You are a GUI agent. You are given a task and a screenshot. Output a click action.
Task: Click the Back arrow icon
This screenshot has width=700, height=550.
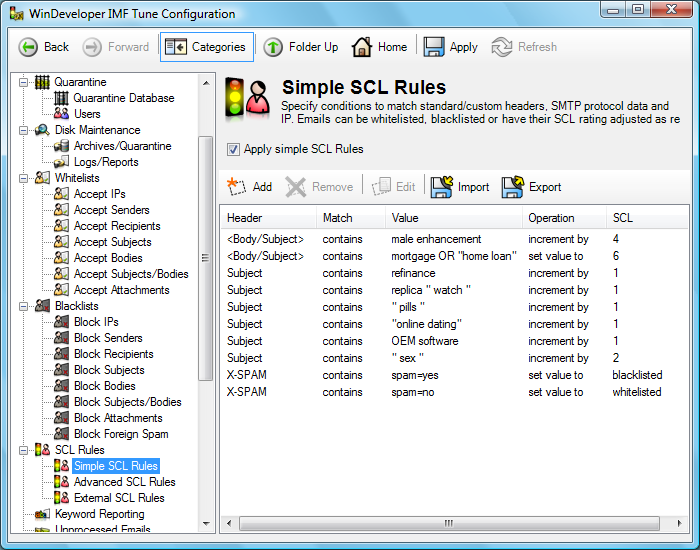(28, 47)
